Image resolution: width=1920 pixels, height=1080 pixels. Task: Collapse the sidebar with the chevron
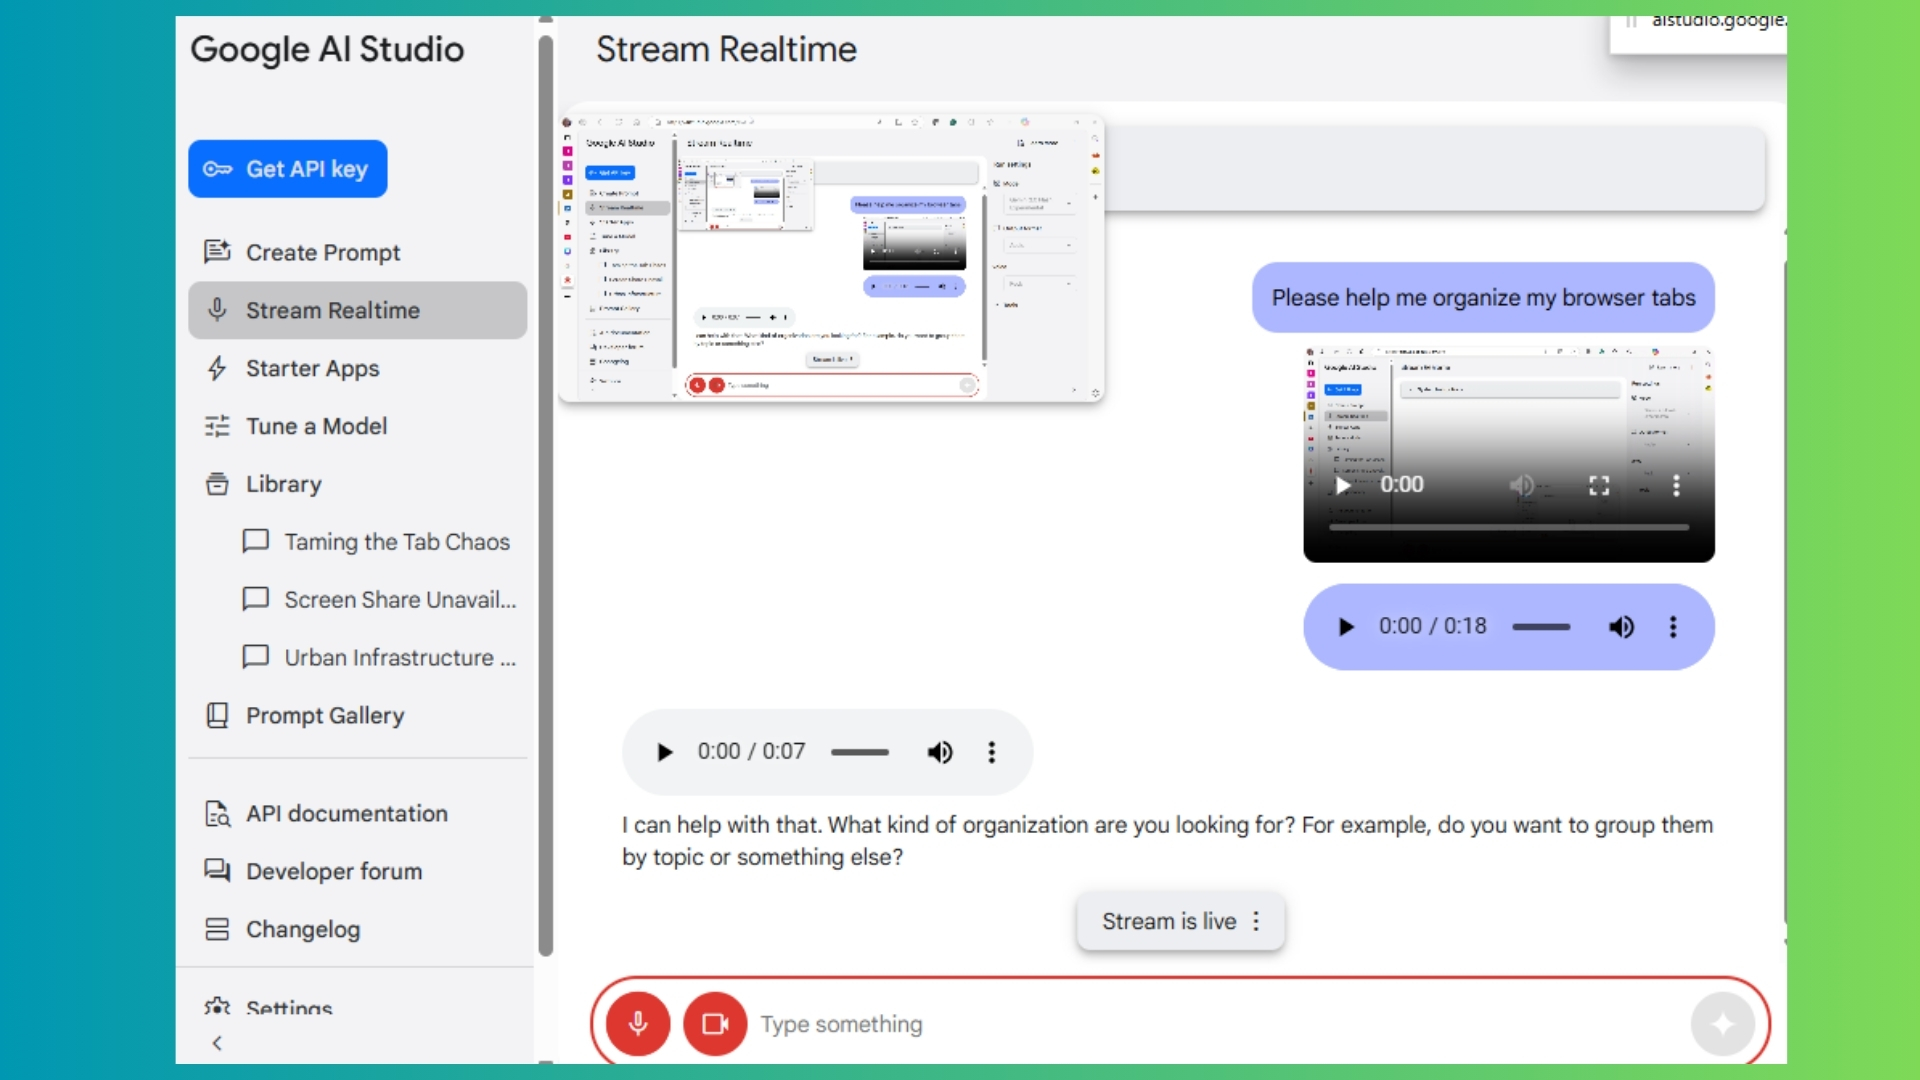pos(217,1043)
